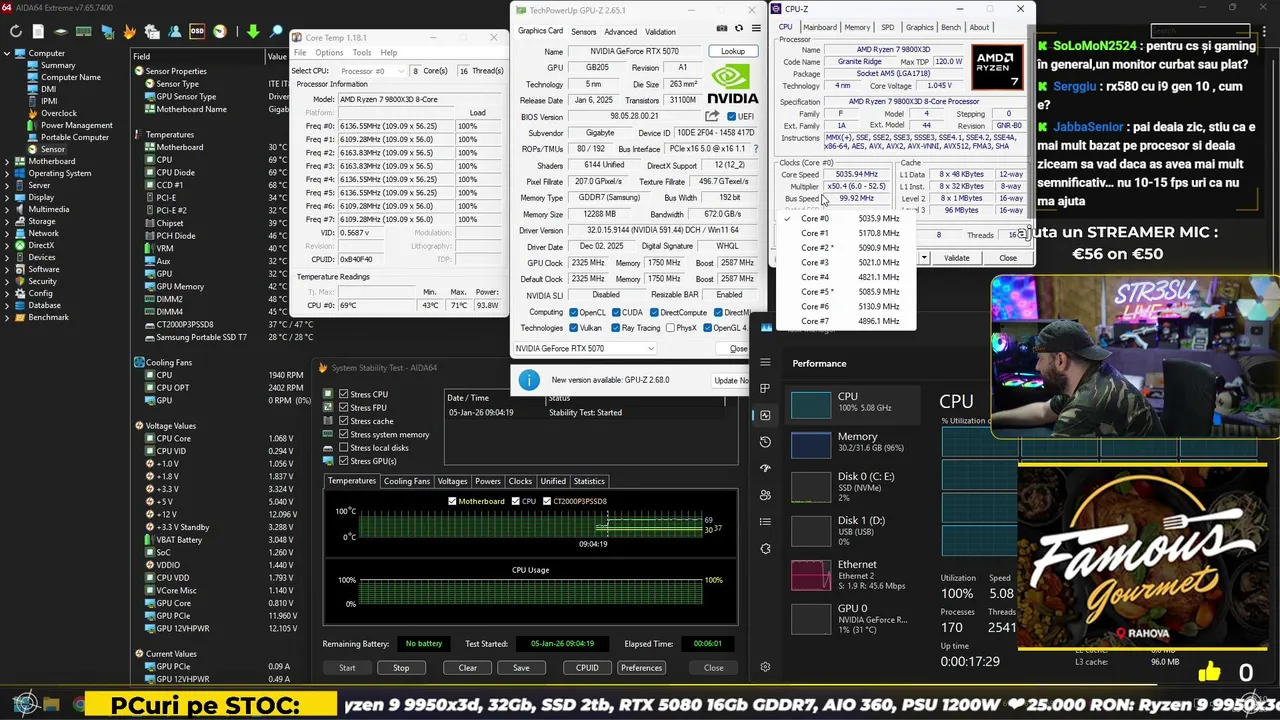Viewport: 1280px width, 720px height.
Task: Enable Stress local disks checkbox
Action: click(x=343, y=448)
